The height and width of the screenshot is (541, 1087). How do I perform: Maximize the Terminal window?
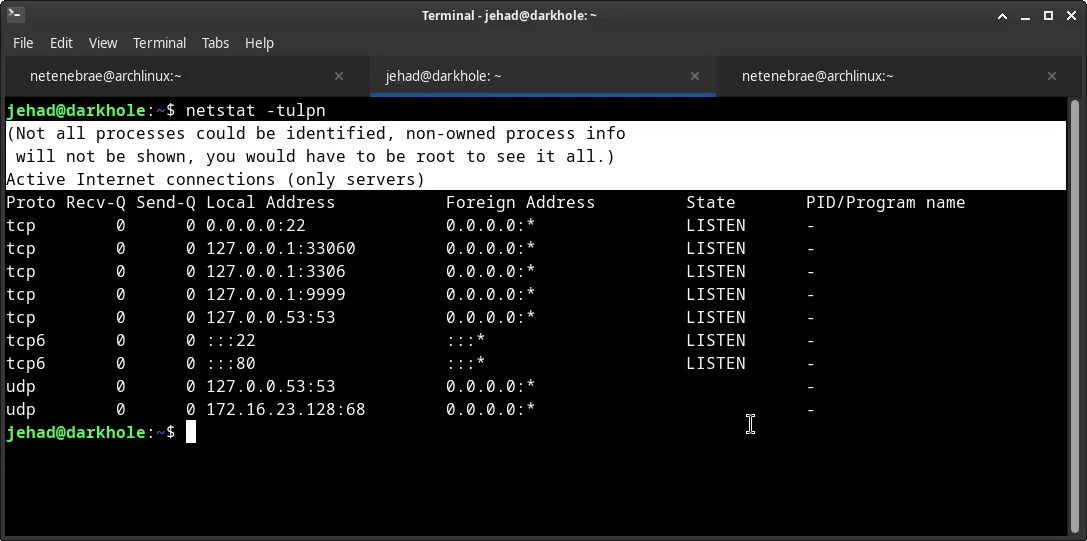click(1049, 15)
